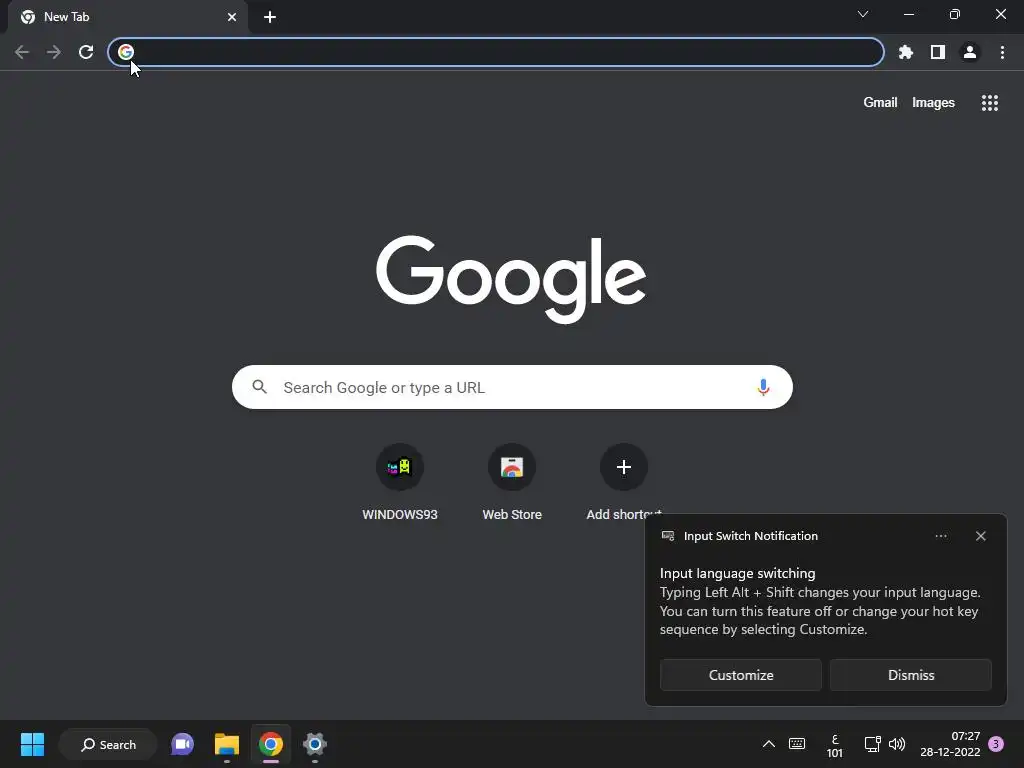This screenshot has width=1024, height=768.
Task: Open the WINDOWS93 shortcut
Action: pyautogui.click(x=400, y=482)
